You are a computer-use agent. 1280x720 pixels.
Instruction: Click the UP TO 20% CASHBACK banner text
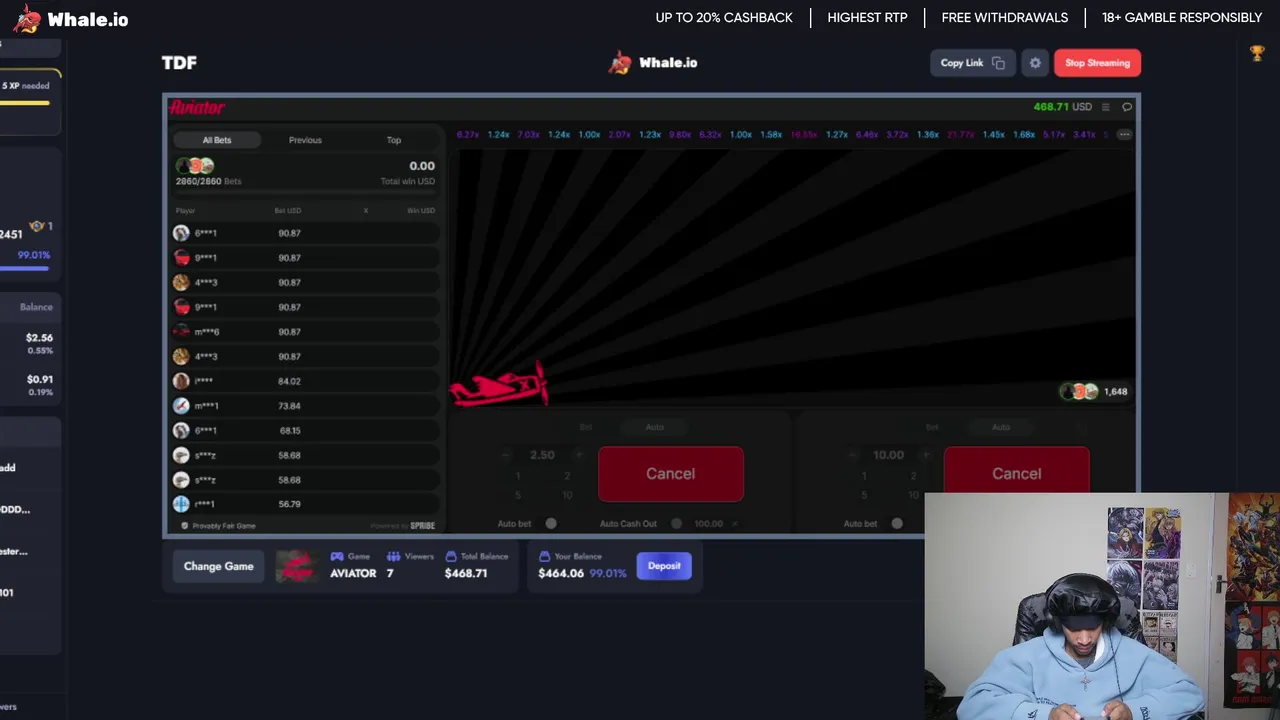click(724, 18)
